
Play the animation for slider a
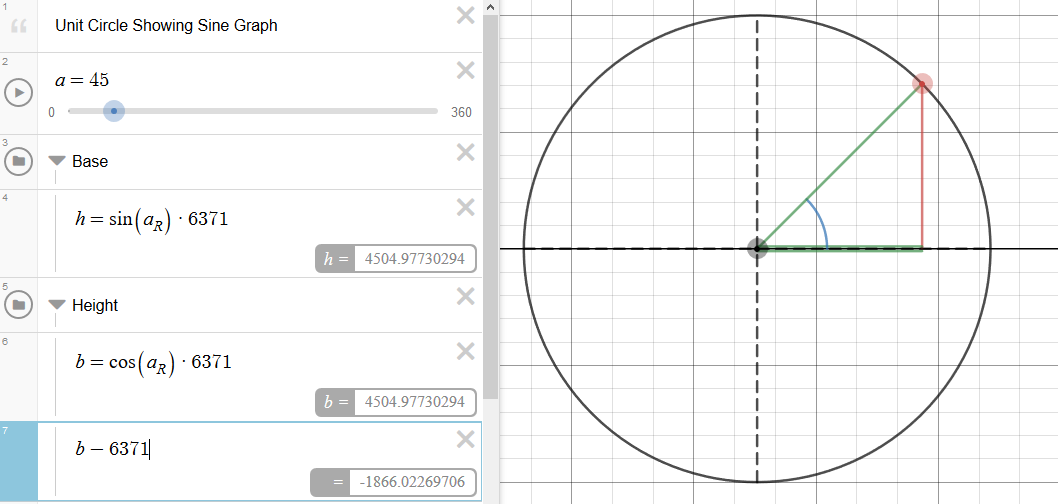pyautogui.click(x=18, y=92)
